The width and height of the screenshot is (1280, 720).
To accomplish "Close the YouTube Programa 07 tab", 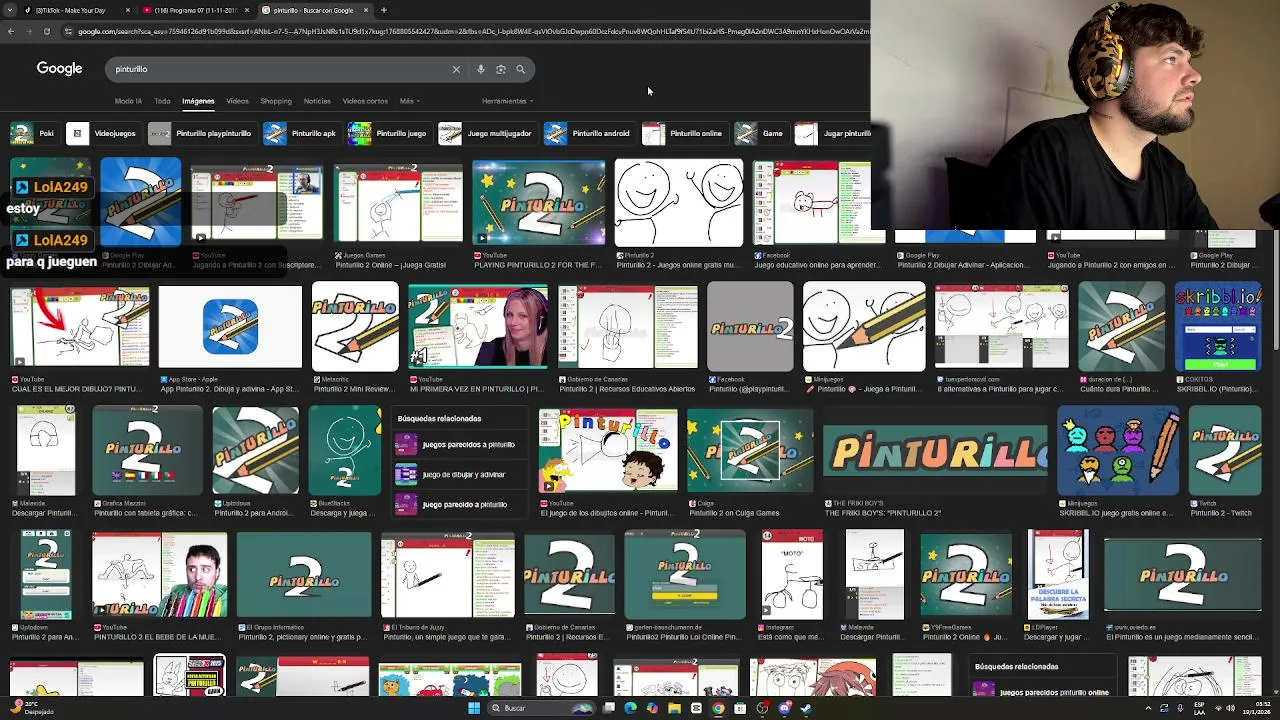I will click(247, 10).
